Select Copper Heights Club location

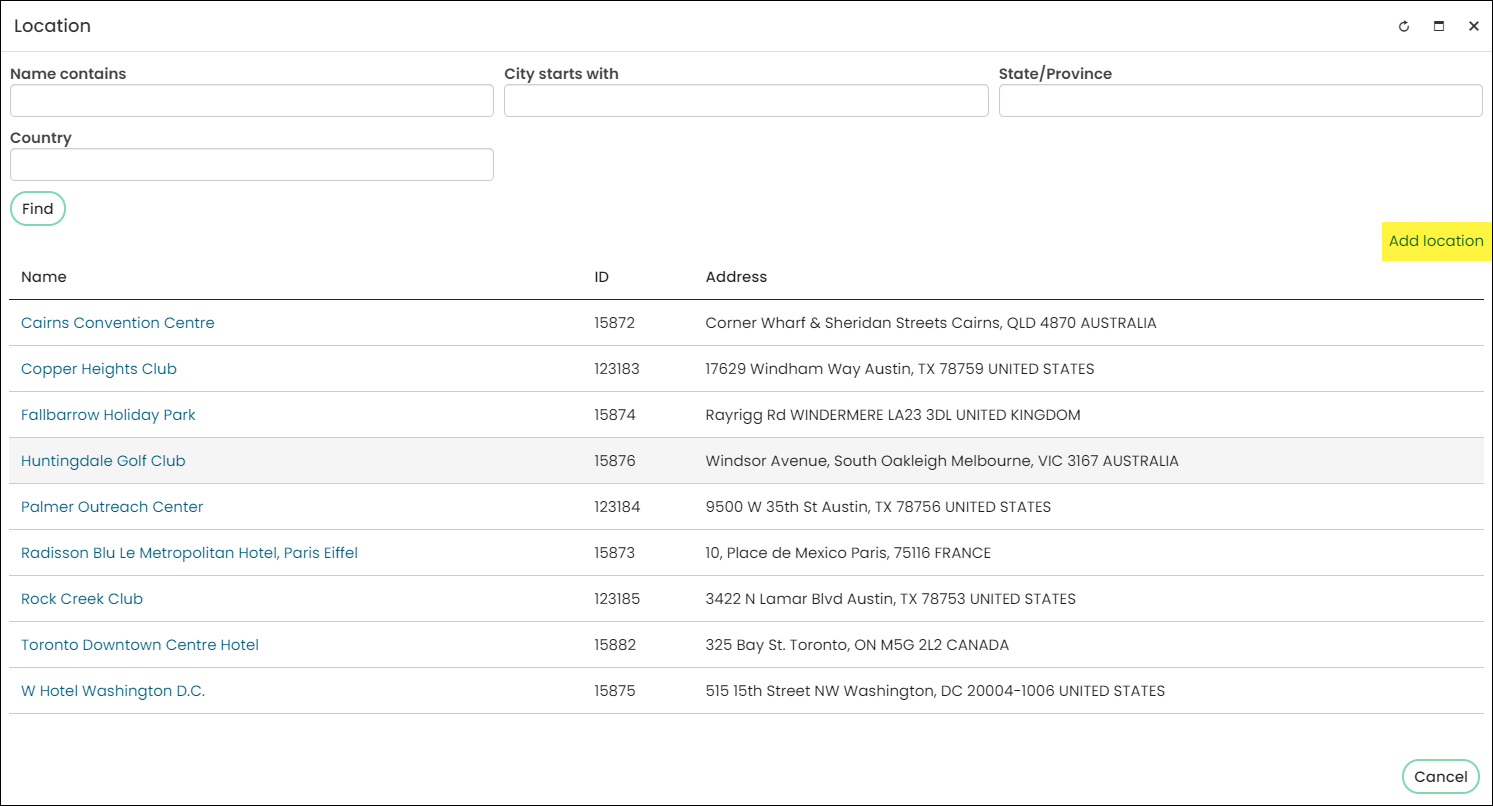click(99, 369)
